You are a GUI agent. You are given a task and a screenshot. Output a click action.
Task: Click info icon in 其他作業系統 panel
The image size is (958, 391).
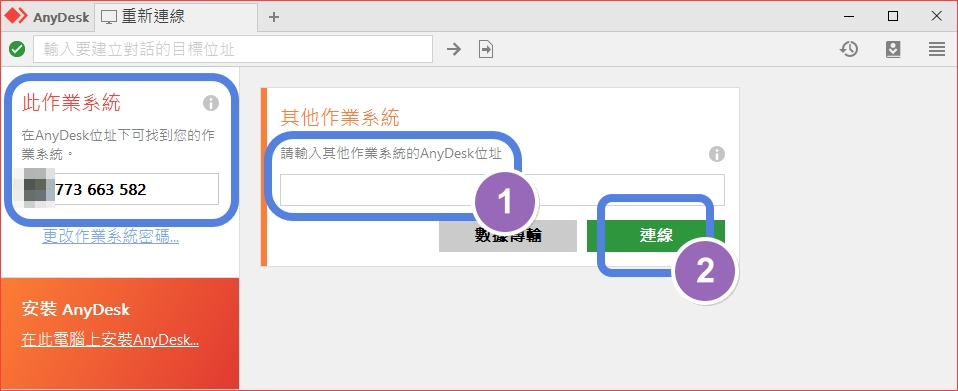pos(717,154)
